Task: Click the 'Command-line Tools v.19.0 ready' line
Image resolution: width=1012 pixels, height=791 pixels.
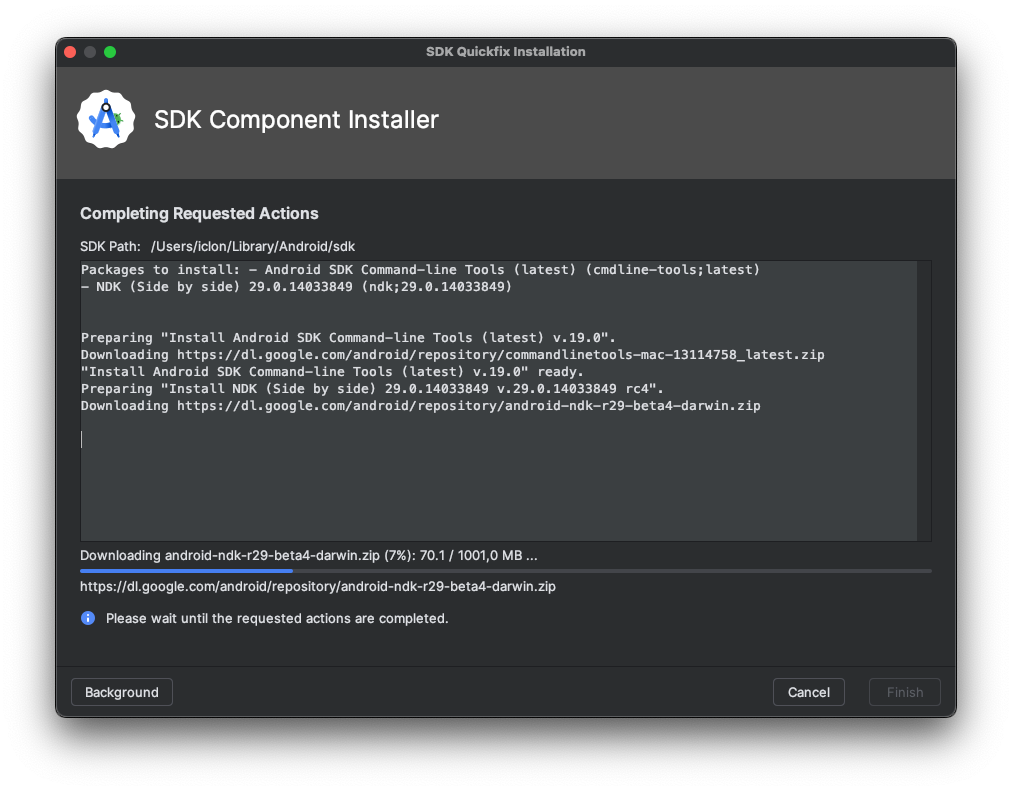Action: click(x=332, y=372)
